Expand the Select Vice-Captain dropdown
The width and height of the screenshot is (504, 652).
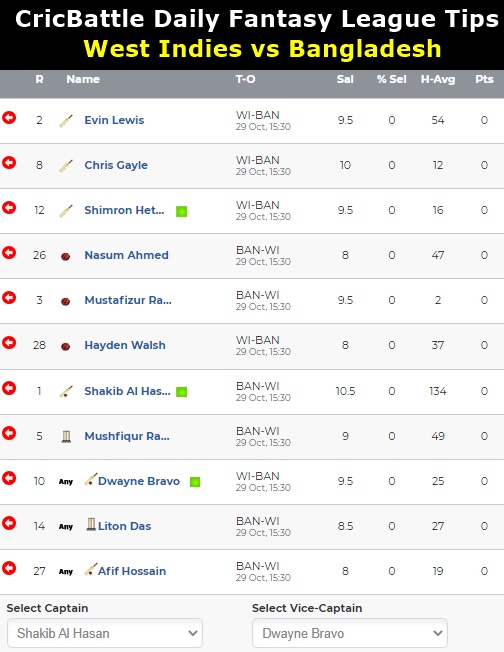tap(350, 633)
